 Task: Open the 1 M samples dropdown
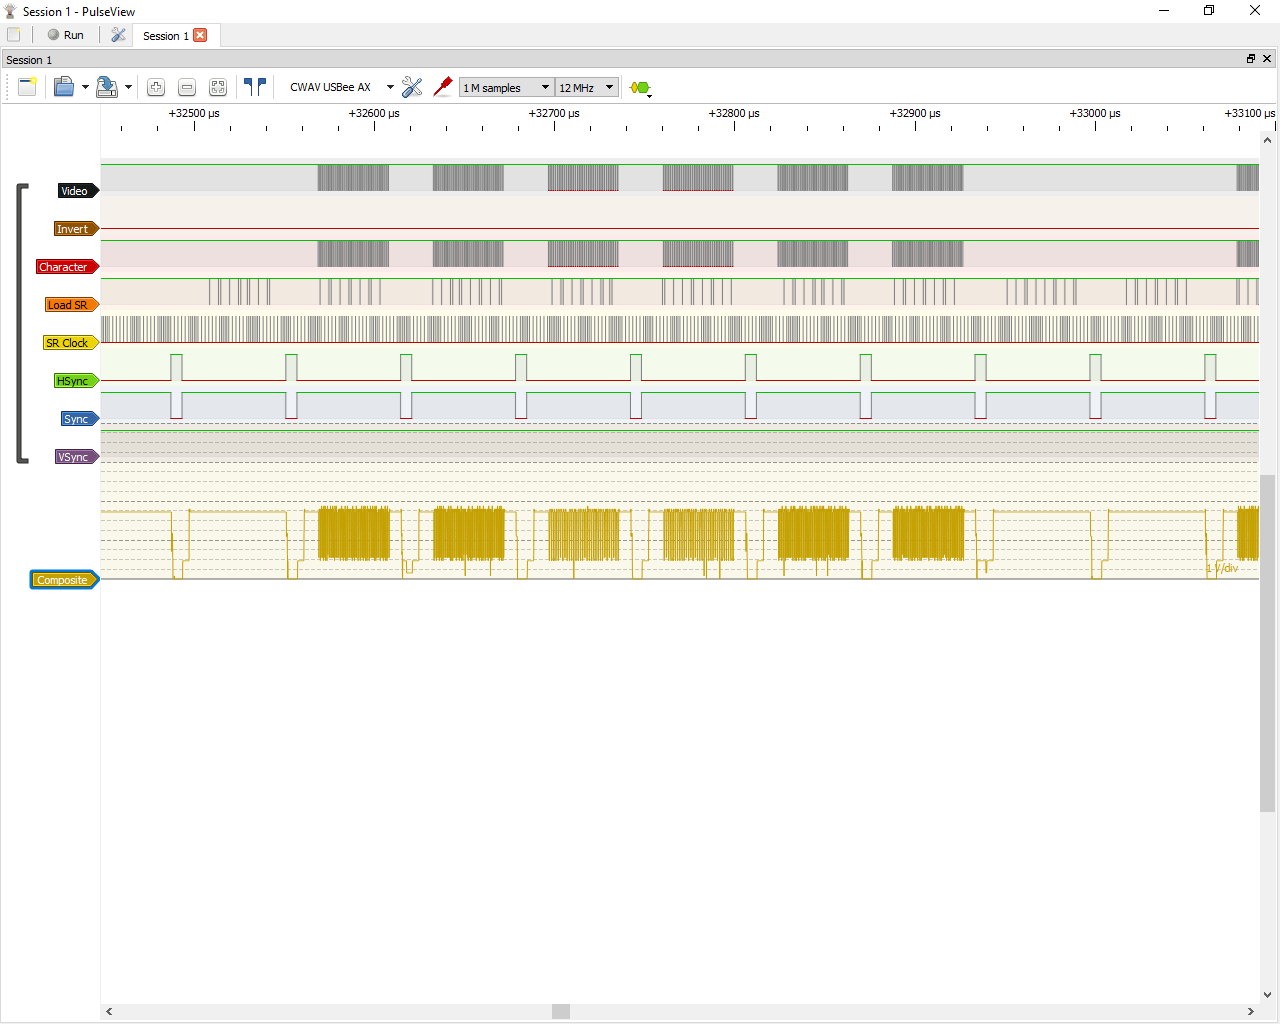coord(506,87)
